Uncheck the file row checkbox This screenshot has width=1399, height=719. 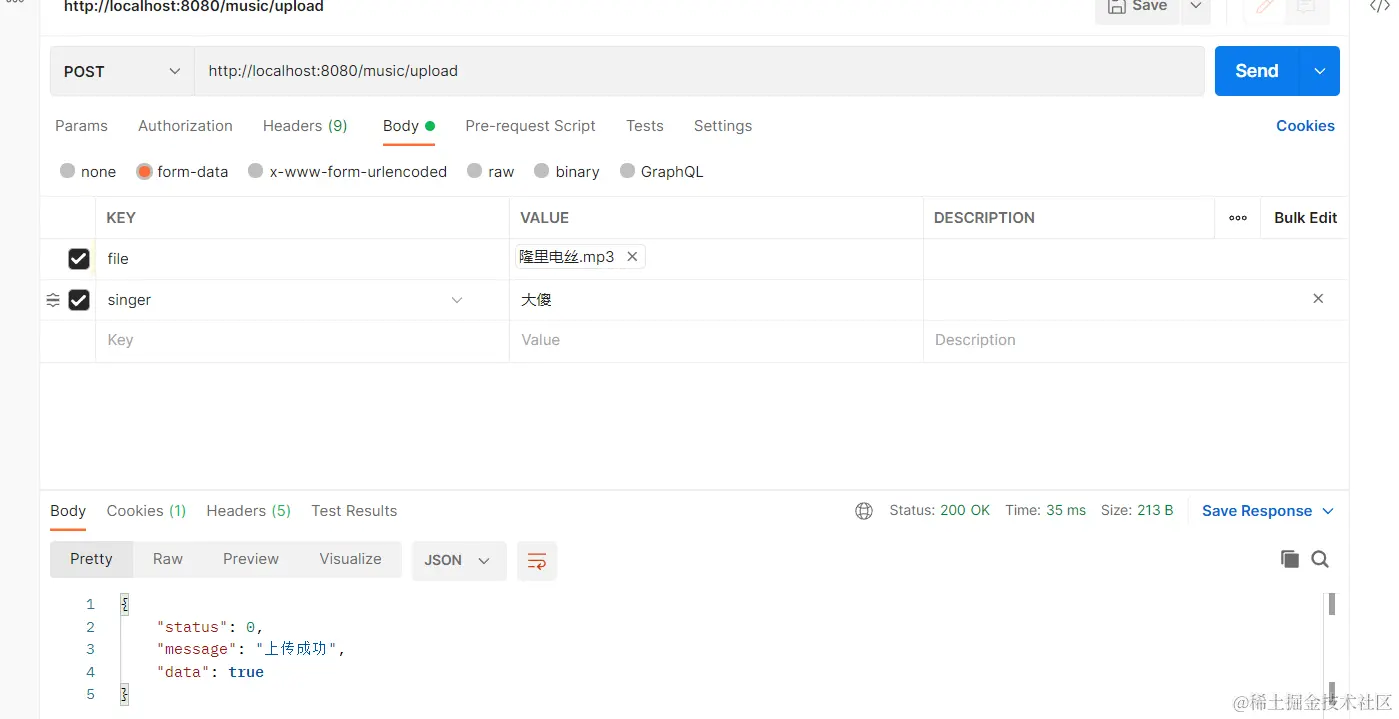[79, 259]
